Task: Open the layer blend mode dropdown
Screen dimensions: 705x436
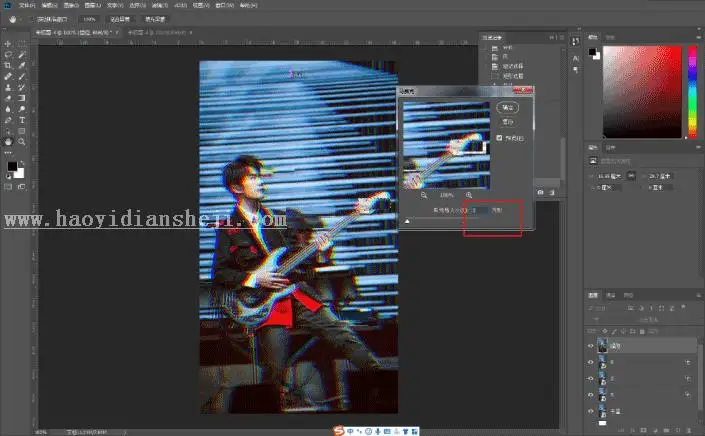Action: tap(607, 320)
